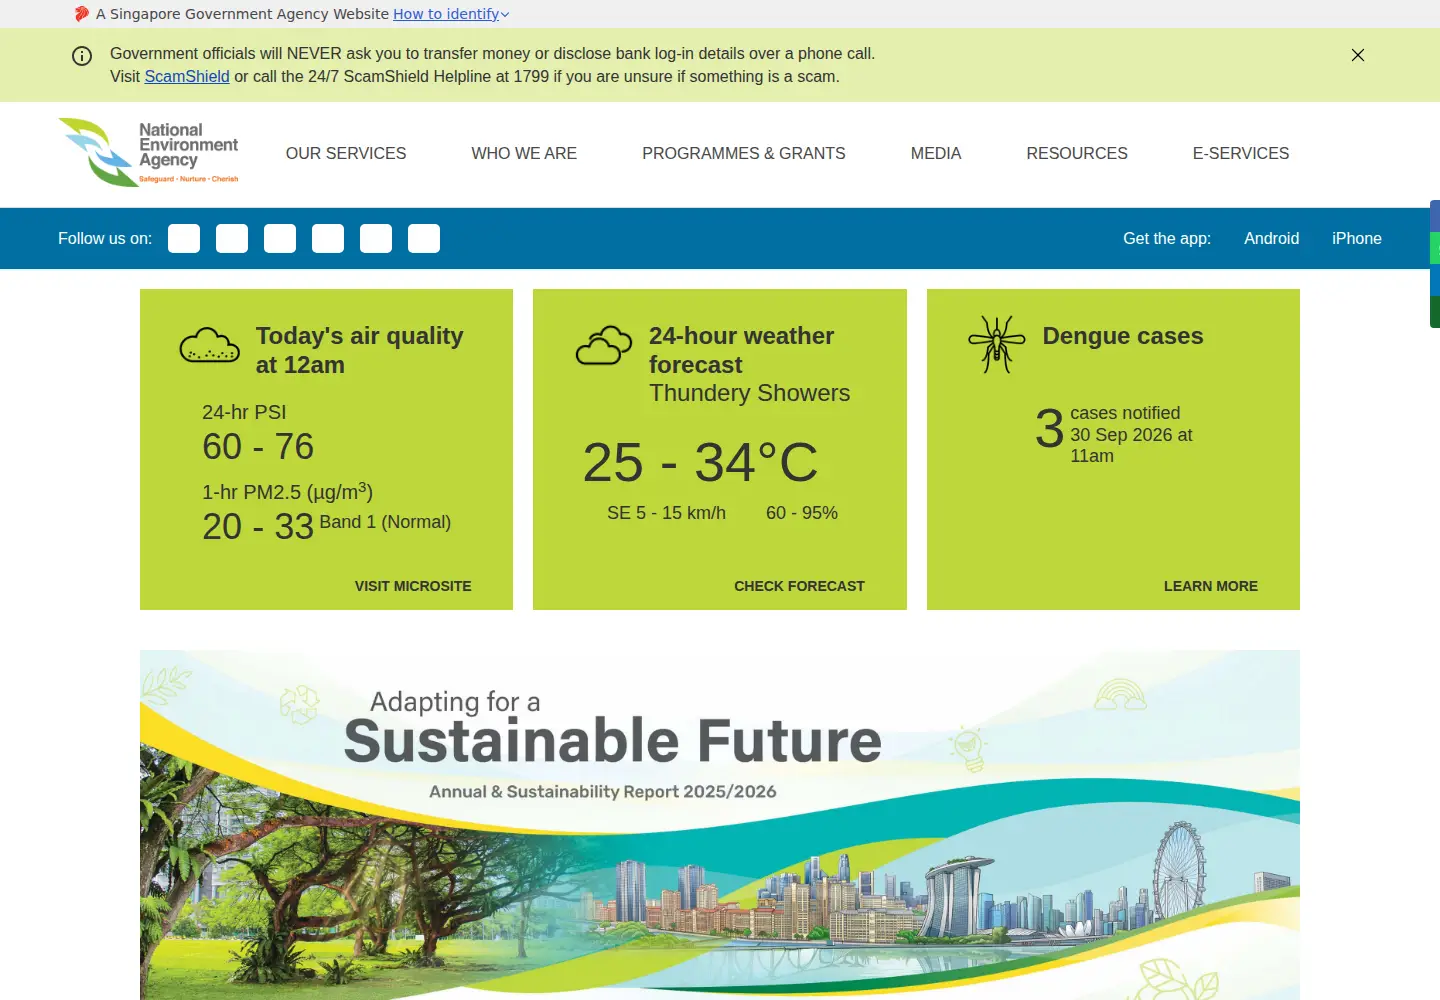This screenshot has width=1440, height=1000.
Task: Click the air quality cloud icon
Action: 209,345
